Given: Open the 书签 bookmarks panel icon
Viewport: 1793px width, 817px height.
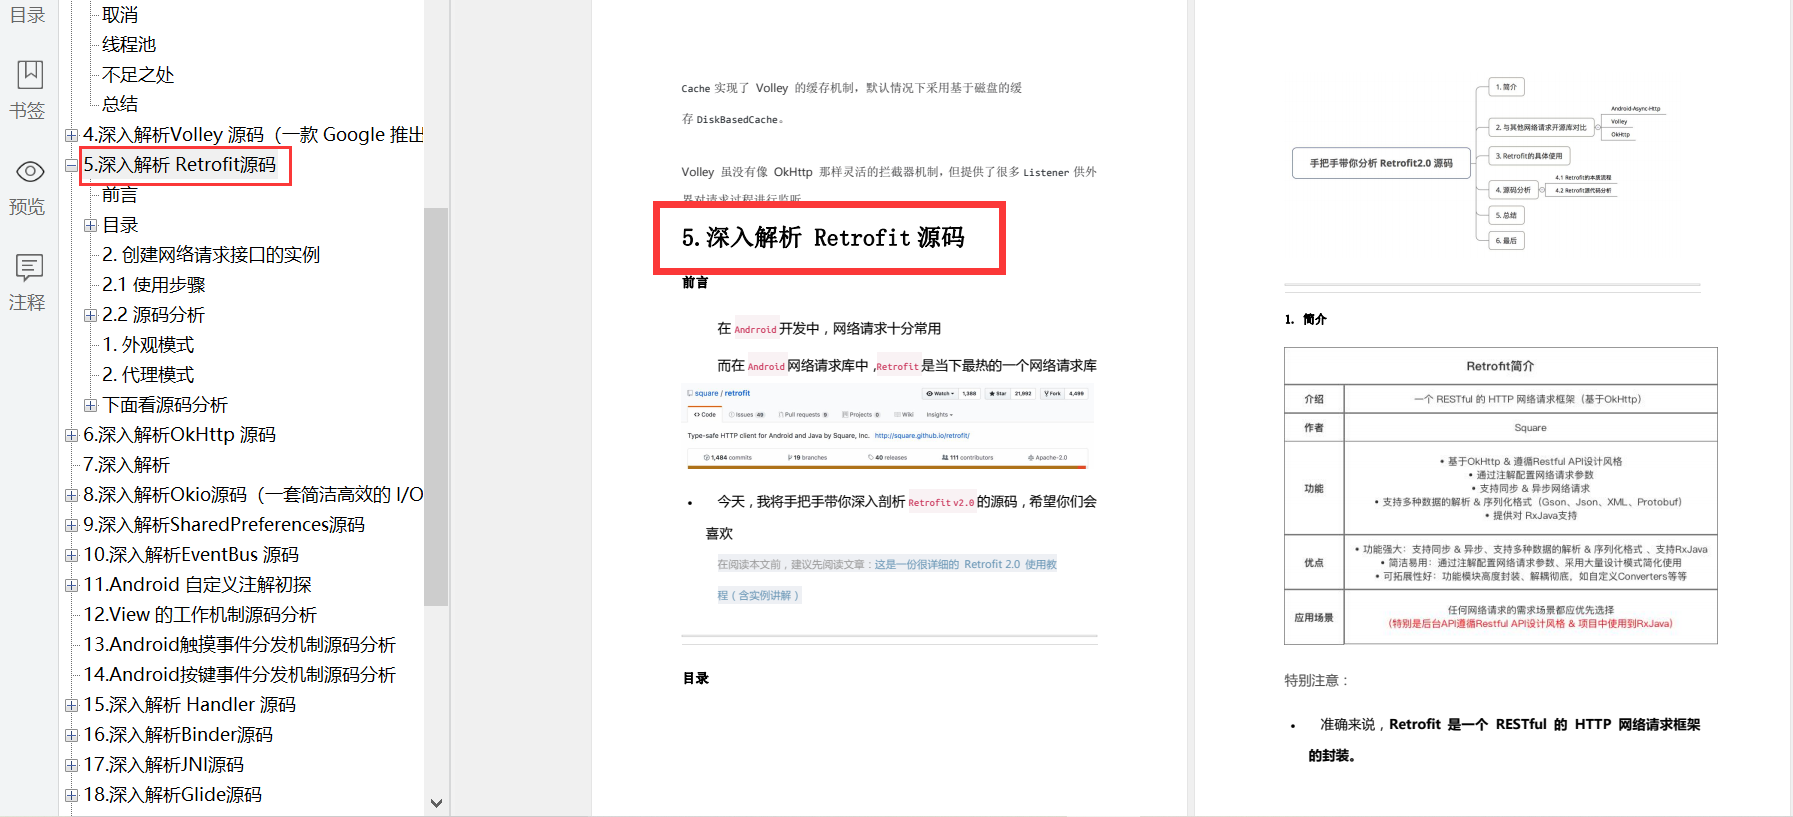Looking at the screenshot, I should tap(29, 75).
